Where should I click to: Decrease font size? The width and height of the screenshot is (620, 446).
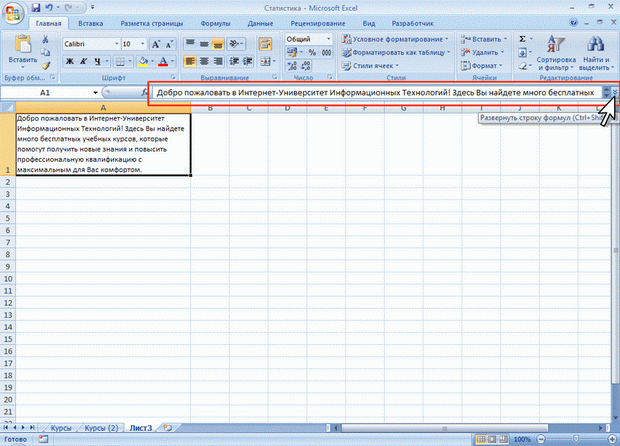point(169,44)
